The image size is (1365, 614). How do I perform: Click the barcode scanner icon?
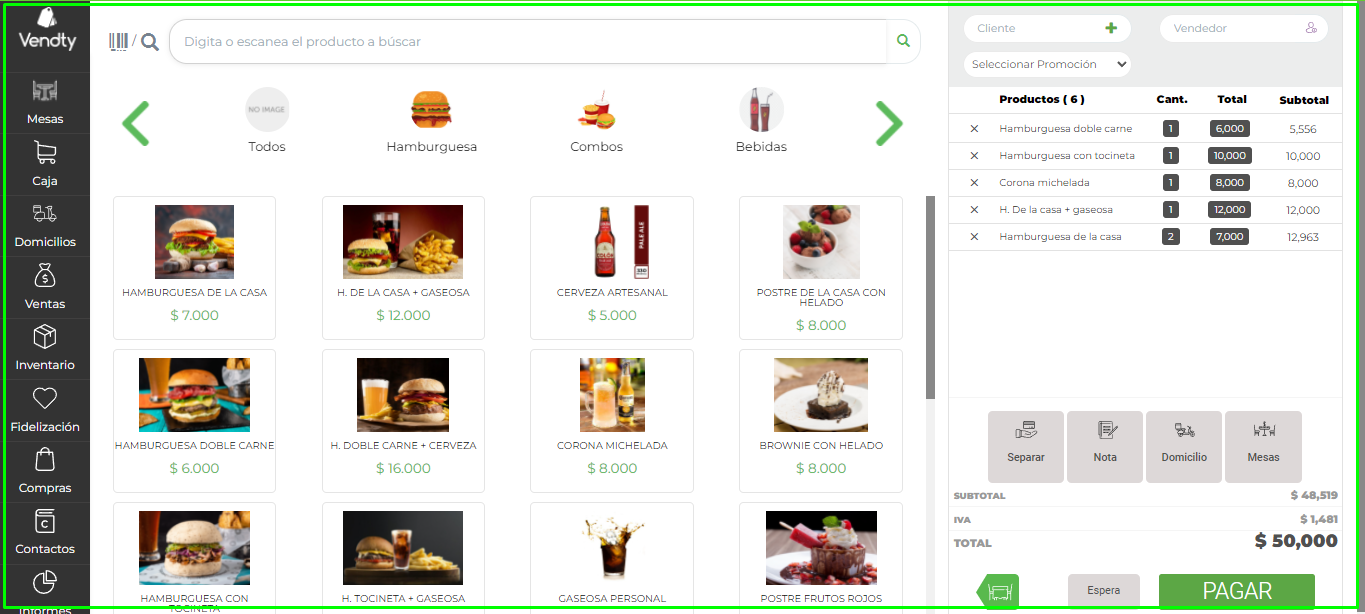tap(119, 41)
